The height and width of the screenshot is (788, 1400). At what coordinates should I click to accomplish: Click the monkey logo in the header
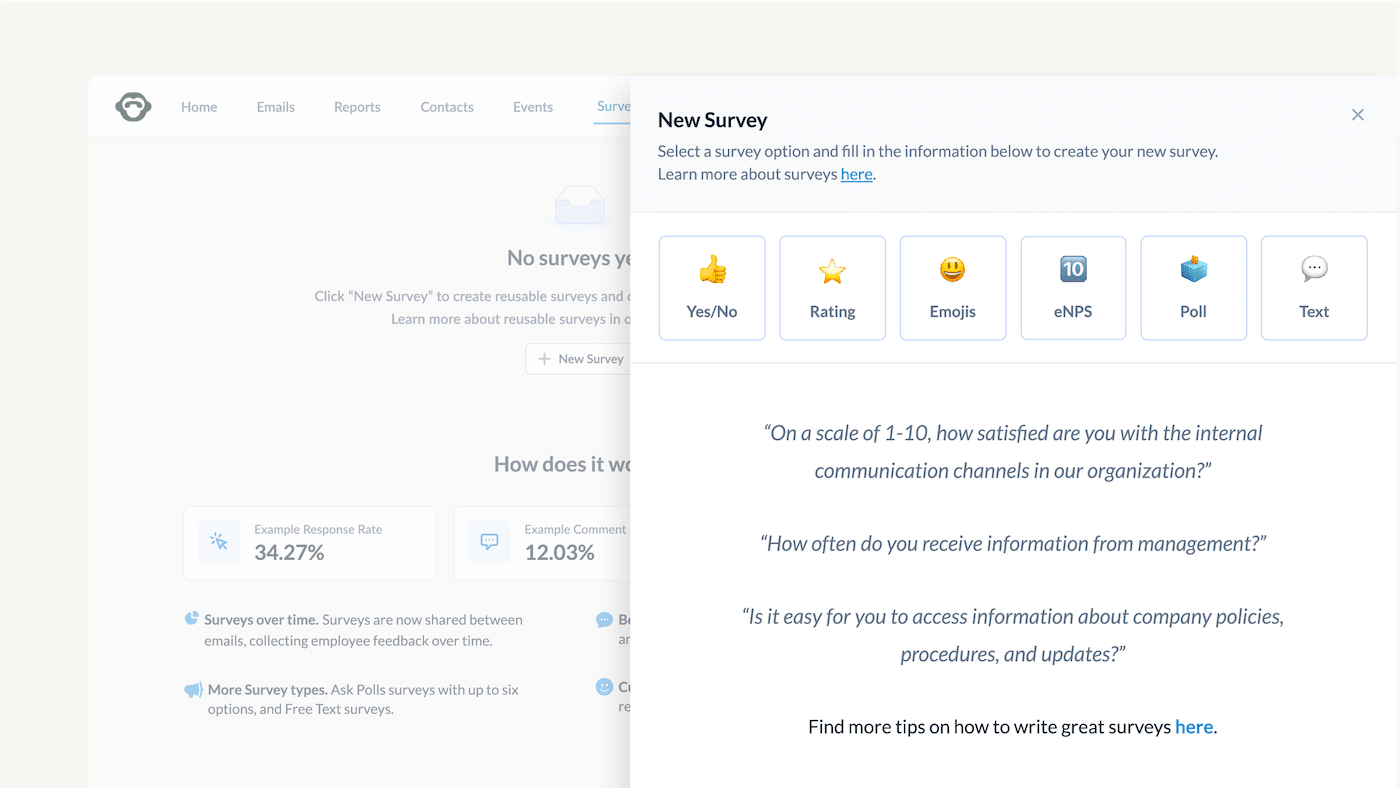(x=133, y=107)
